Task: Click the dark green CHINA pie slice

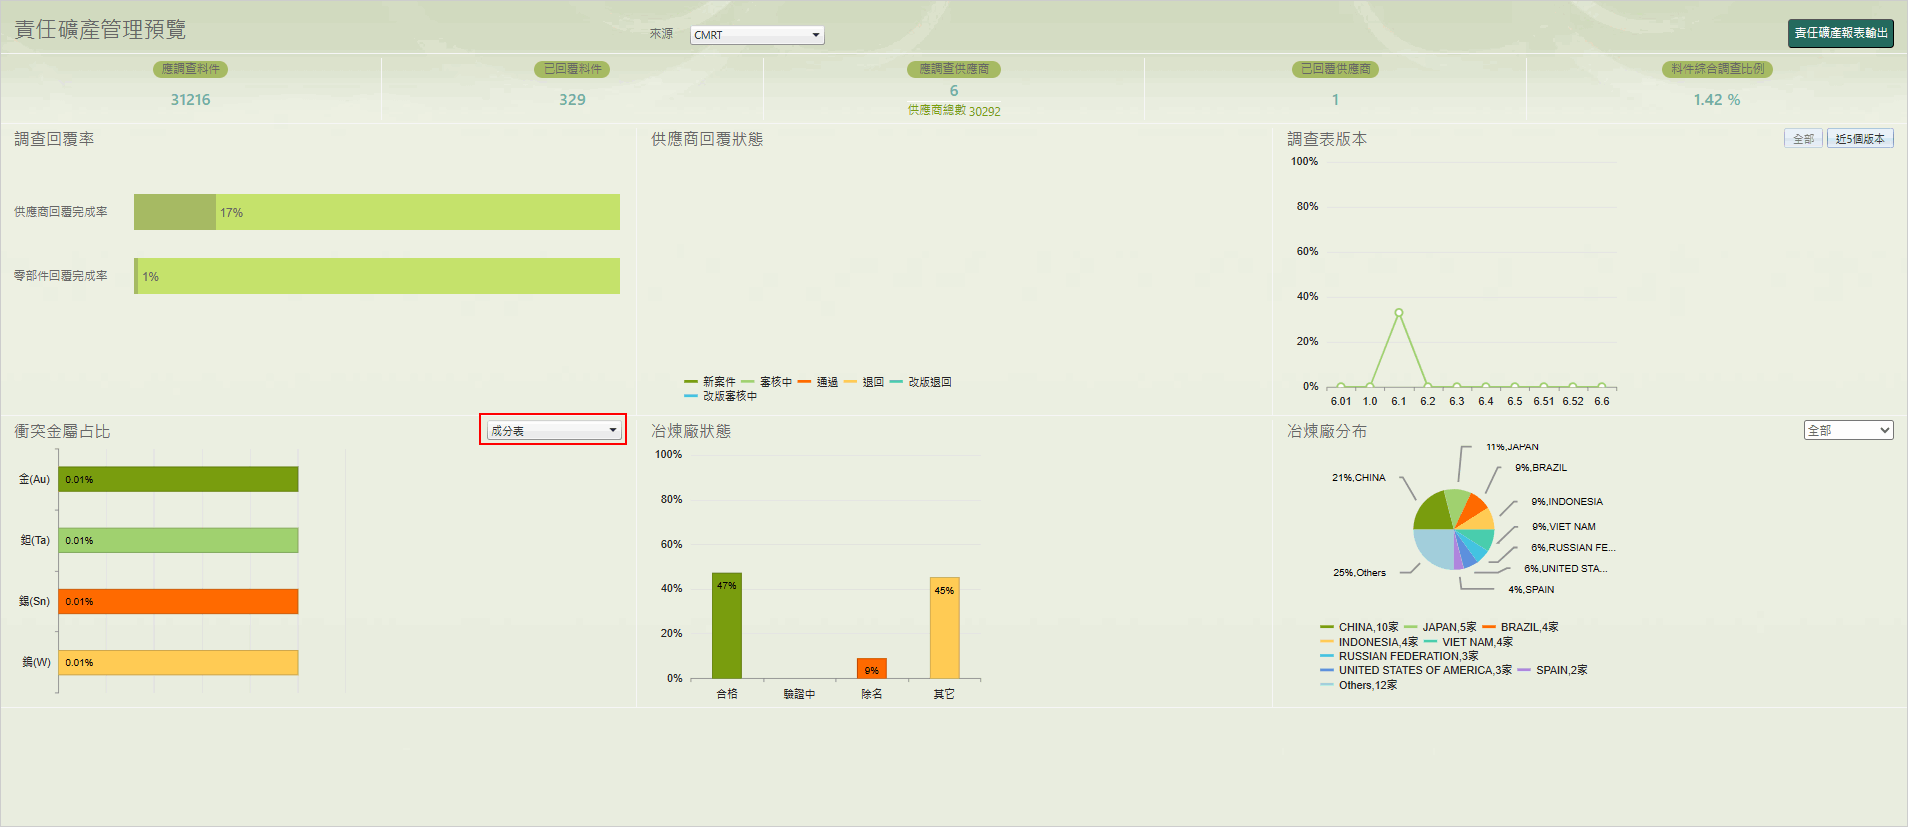Action: click(1432, 512)
